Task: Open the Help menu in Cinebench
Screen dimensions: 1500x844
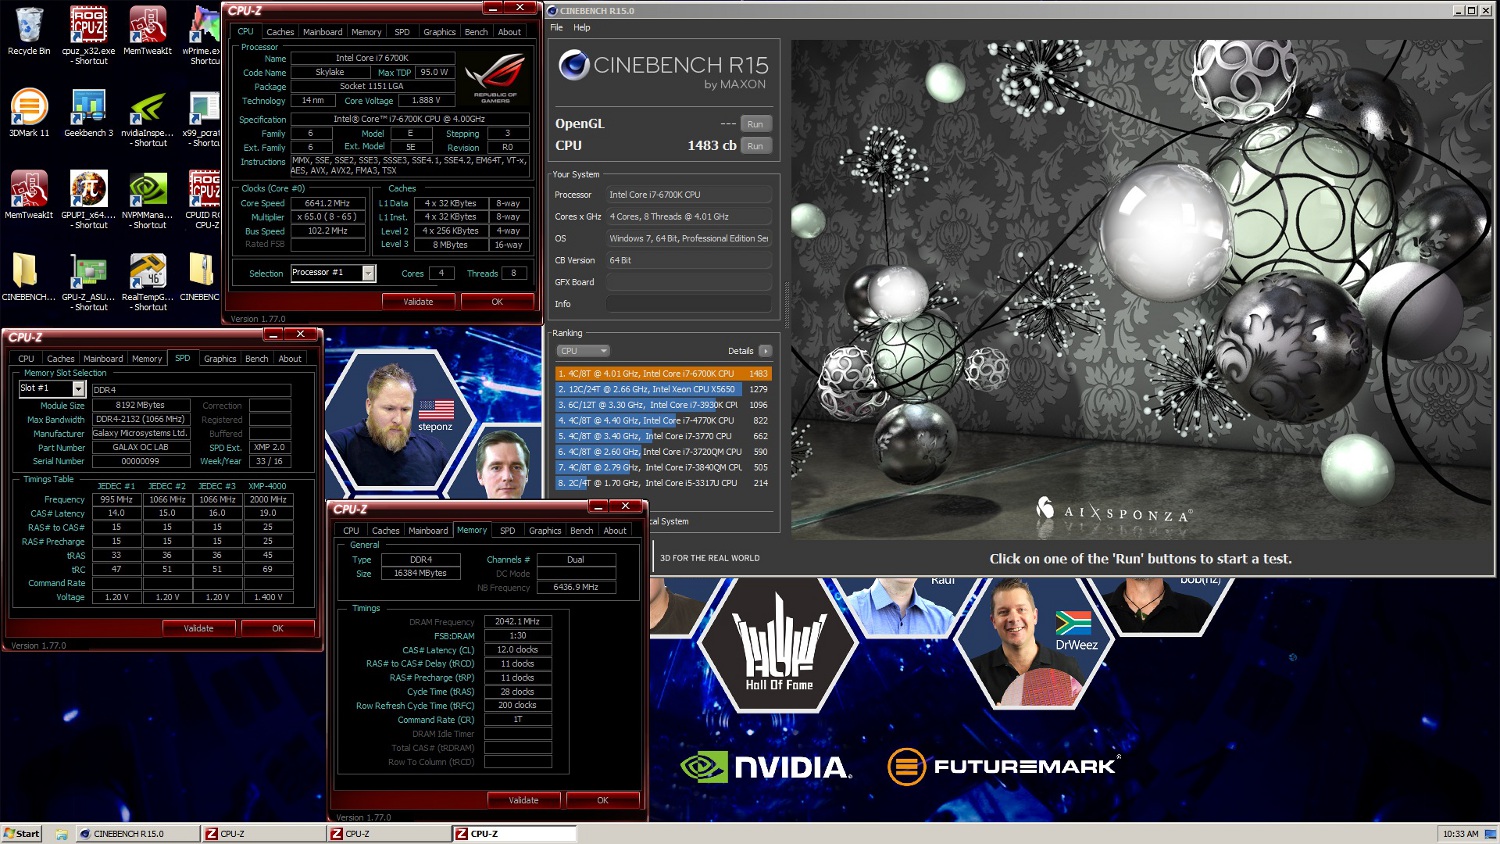Action: 582,27
